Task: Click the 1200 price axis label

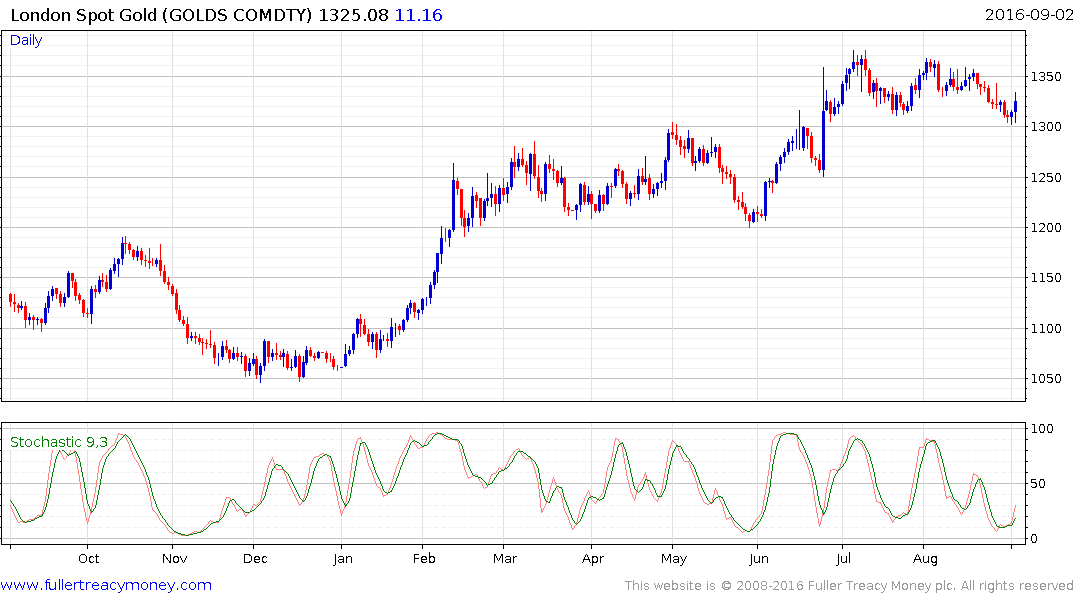Action: point(1046,228)
